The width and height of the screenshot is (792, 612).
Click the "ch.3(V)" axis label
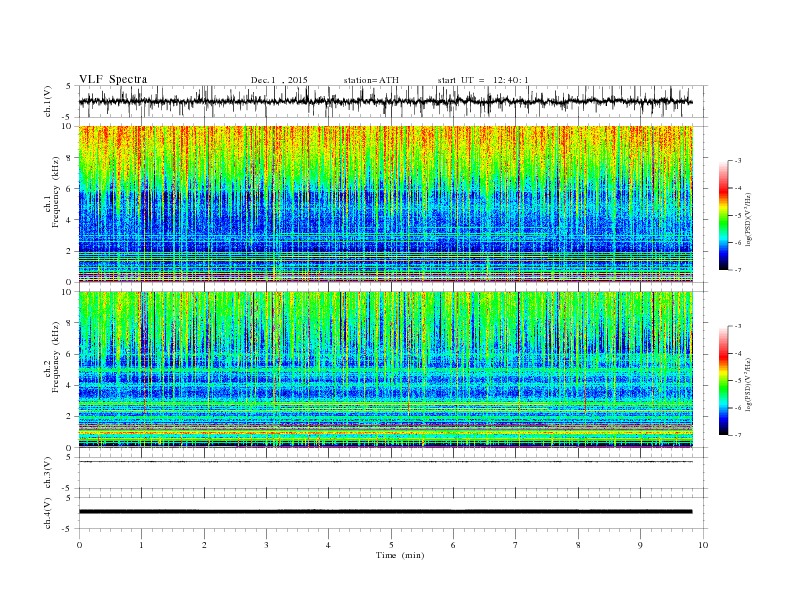pyautogui.click(x=48, y=473)
